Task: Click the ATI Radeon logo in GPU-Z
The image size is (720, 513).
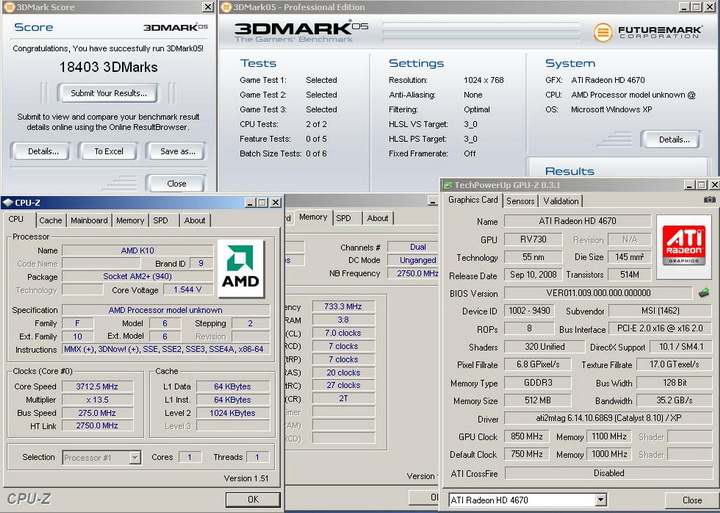Action: pyautogui.click(x=684, y=246)
